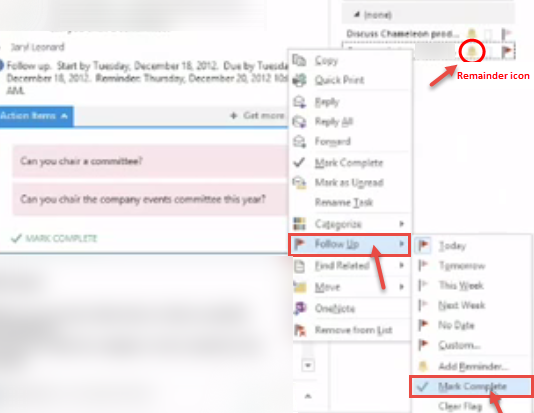Click the Forward envelope icon
The image size is (534, 413).
(300, 142)
